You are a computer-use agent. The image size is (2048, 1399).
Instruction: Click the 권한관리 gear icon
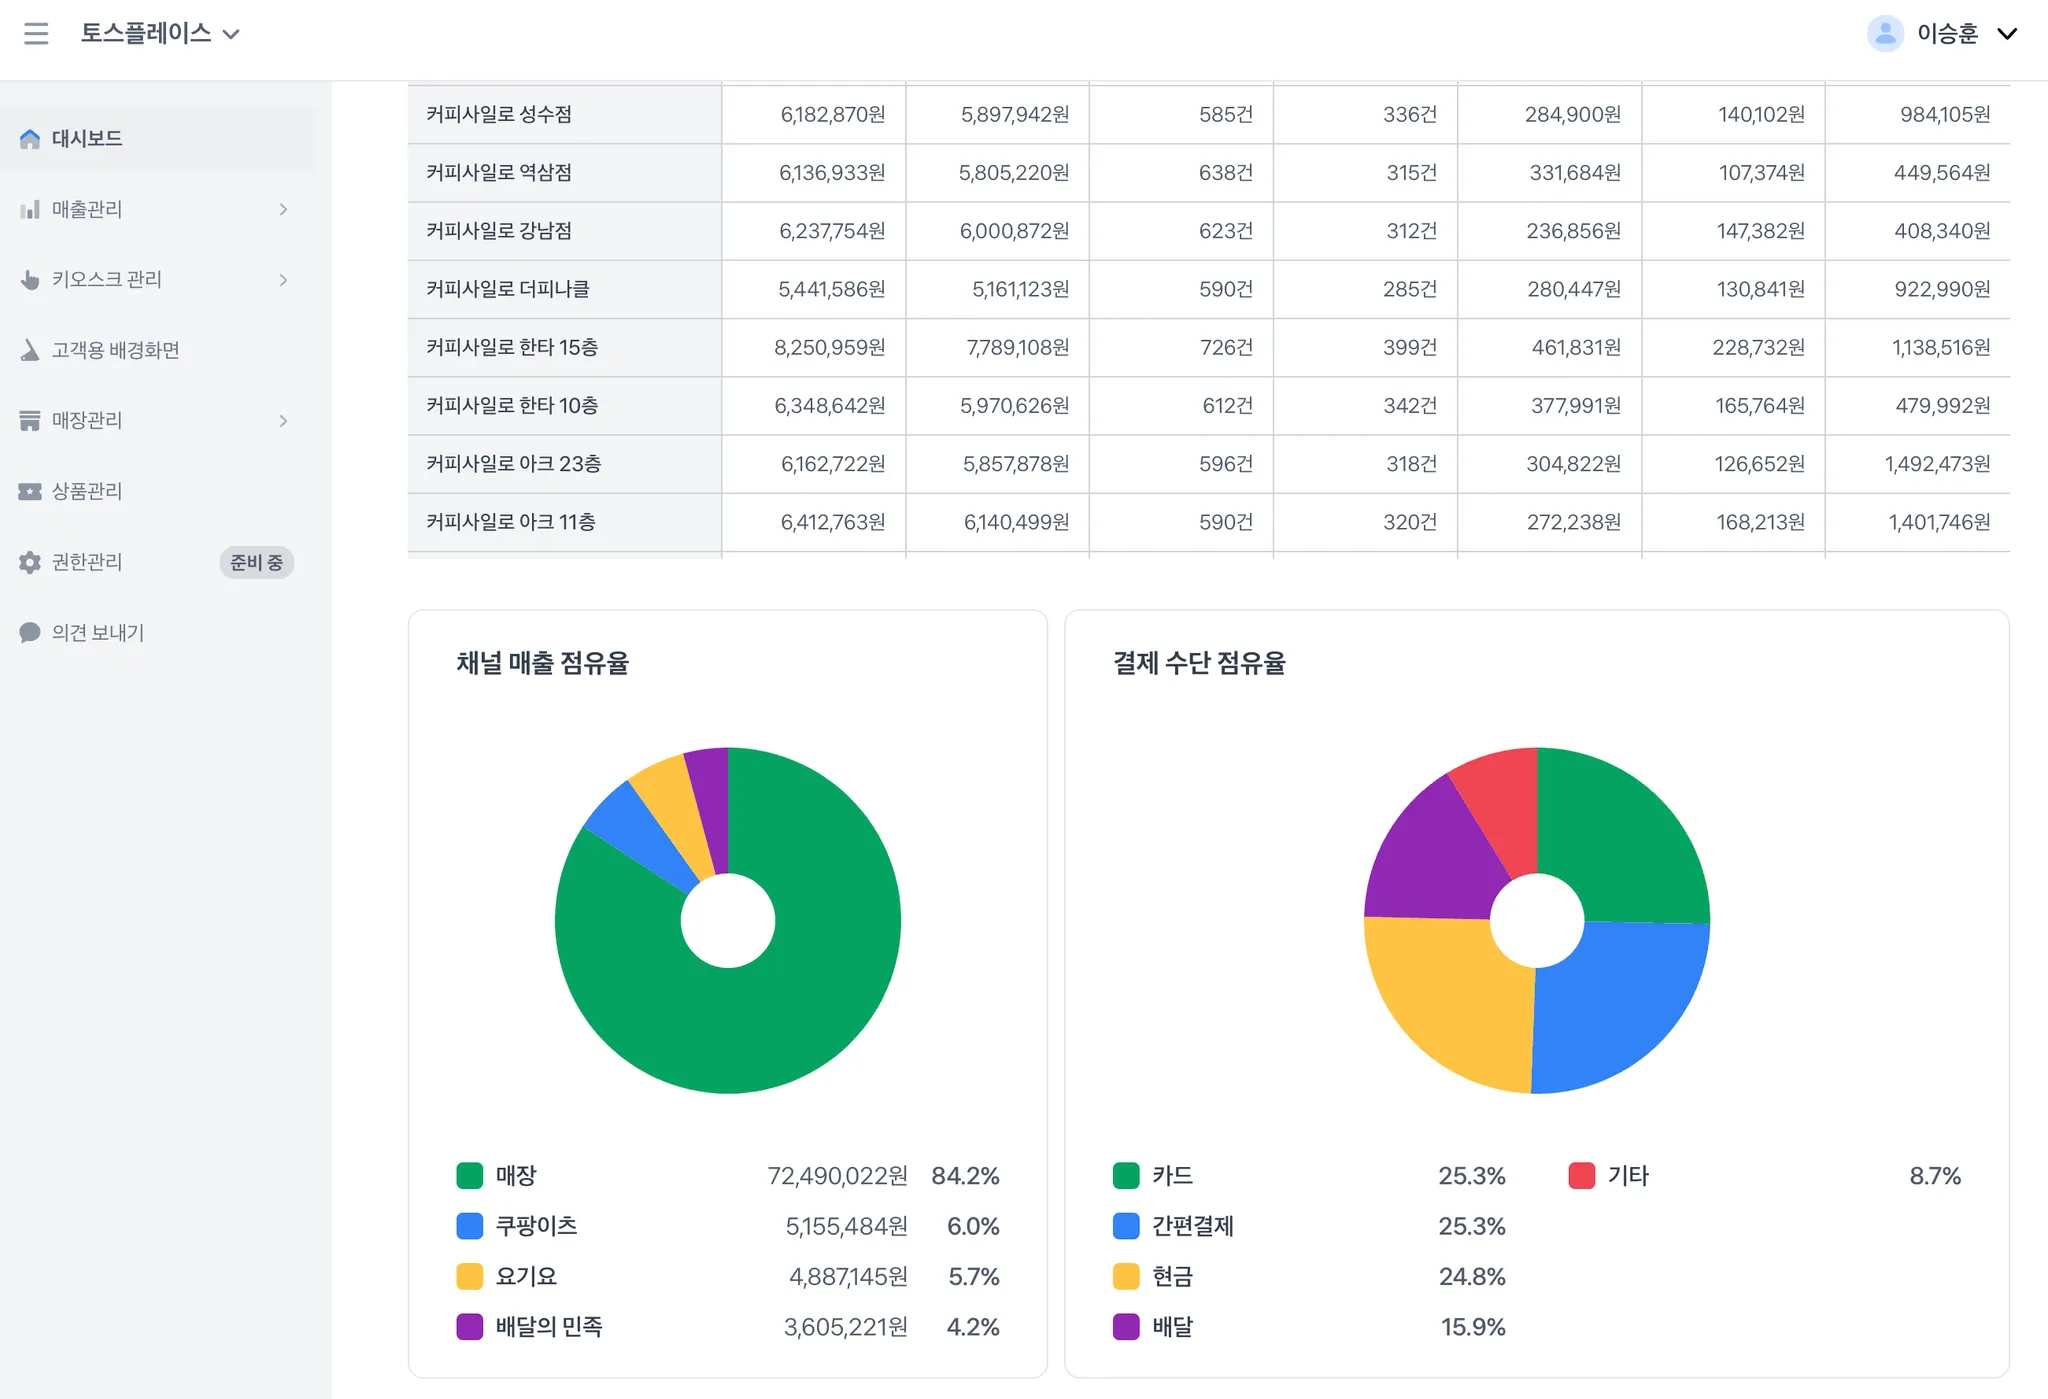pyautogui.click(x=30, y=562)
